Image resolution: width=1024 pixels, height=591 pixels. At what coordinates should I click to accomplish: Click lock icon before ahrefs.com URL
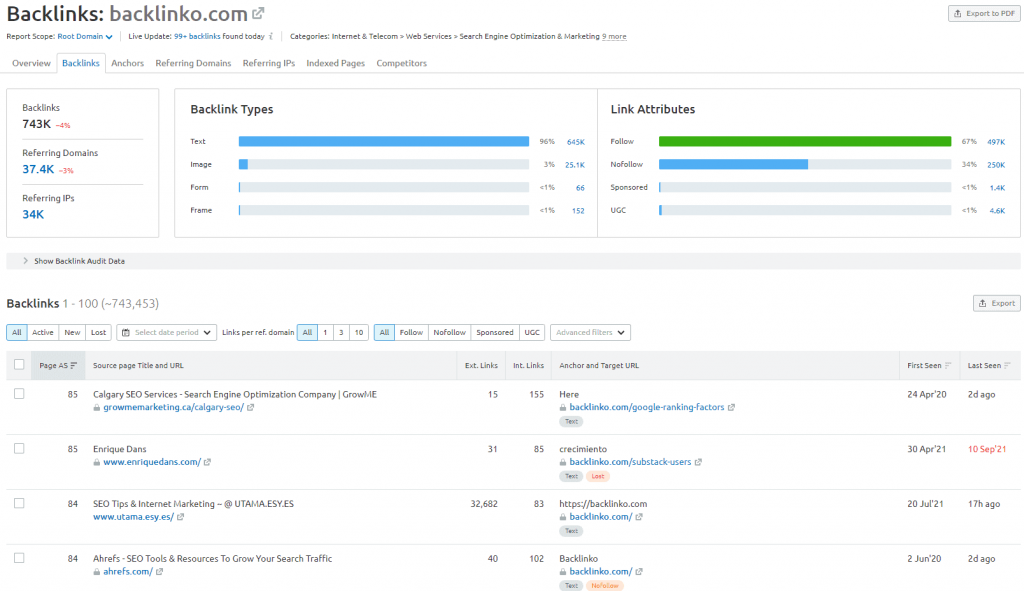click(x=97, y=572)
